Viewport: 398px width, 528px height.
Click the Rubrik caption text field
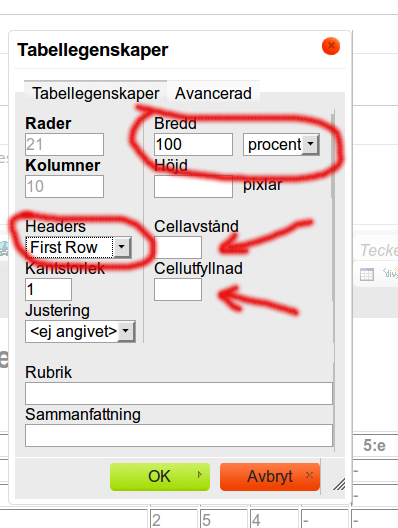click(x=179, y=393)
